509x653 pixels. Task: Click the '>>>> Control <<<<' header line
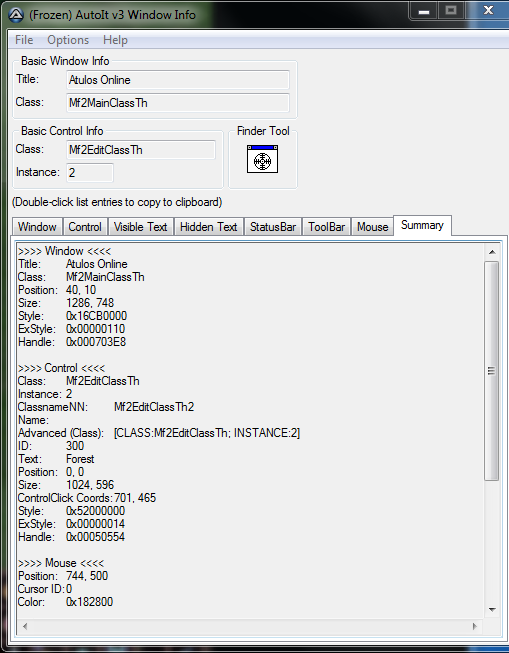pos(62,368)
